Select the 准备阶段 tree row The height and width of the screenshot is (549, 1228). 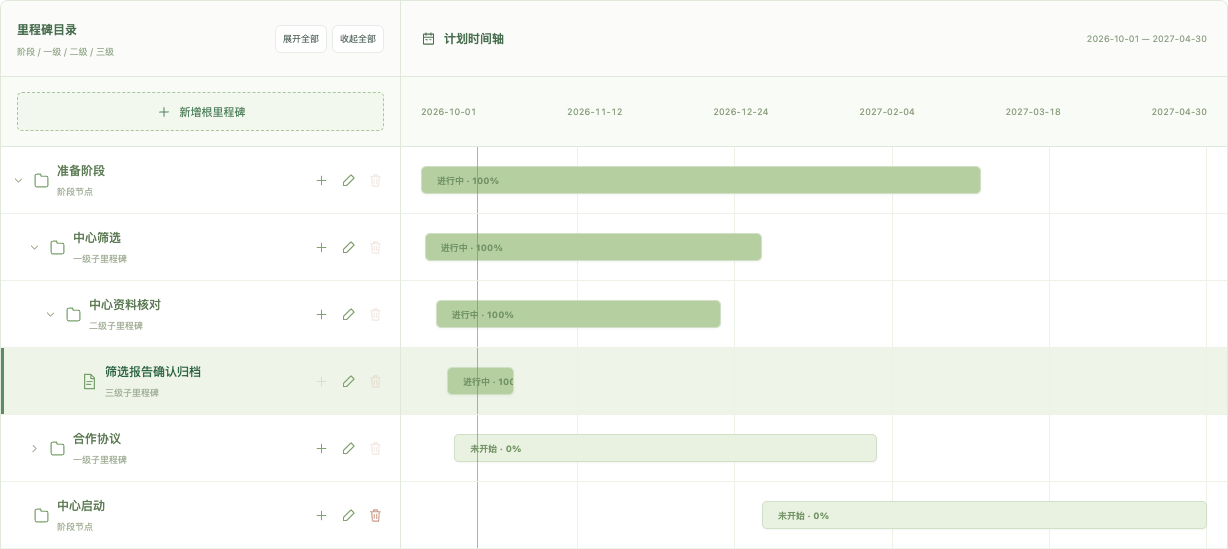tap(200, 181)
